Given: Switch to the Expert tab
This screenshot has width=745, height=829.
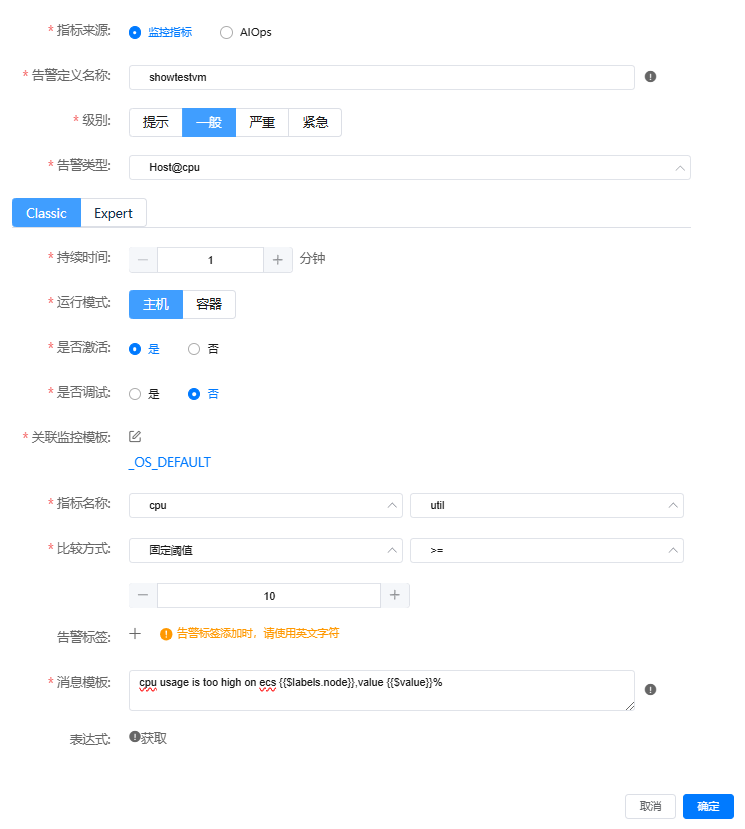Looking at the screenshot, I should click(113, 213).
